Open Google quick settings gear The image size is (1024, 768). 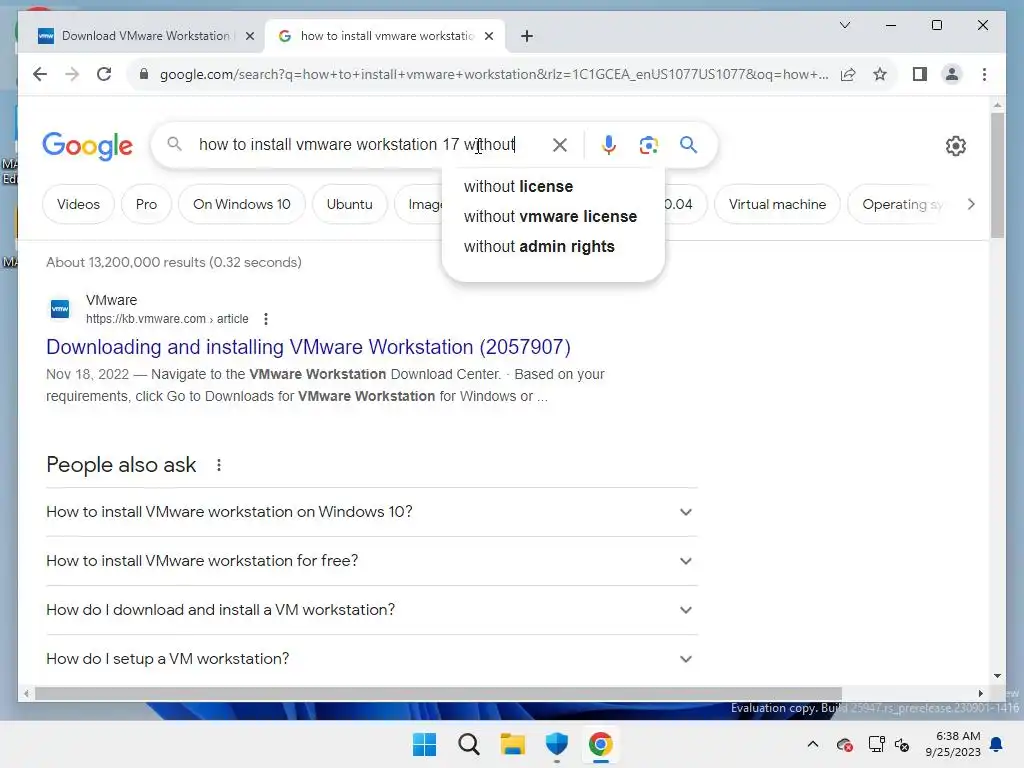[x=955, y=146]
